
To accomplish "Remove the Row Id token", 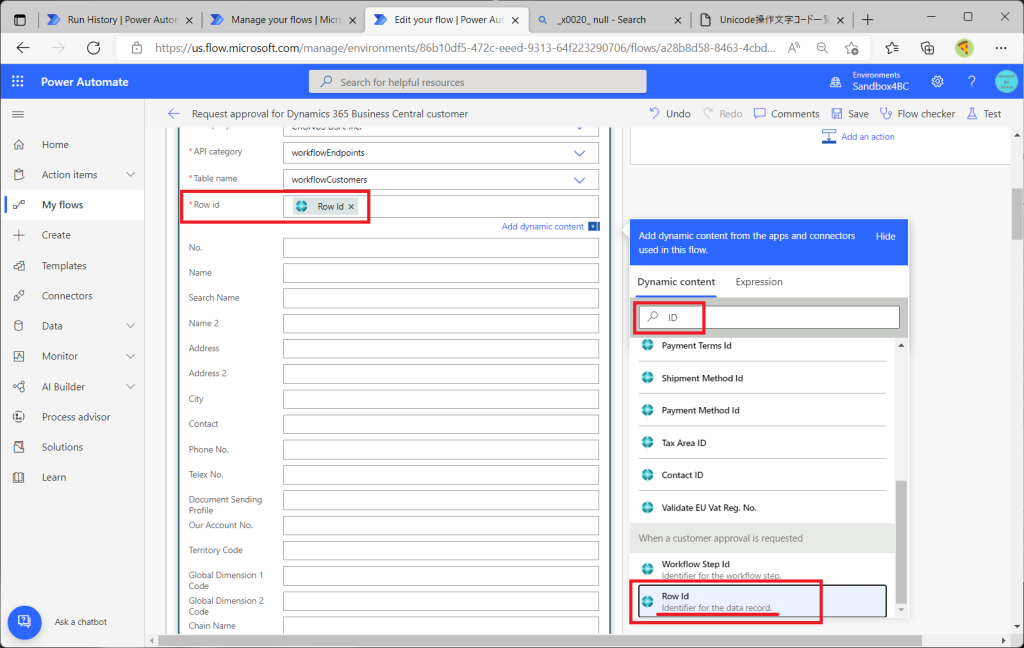I will tap(351, 206).
